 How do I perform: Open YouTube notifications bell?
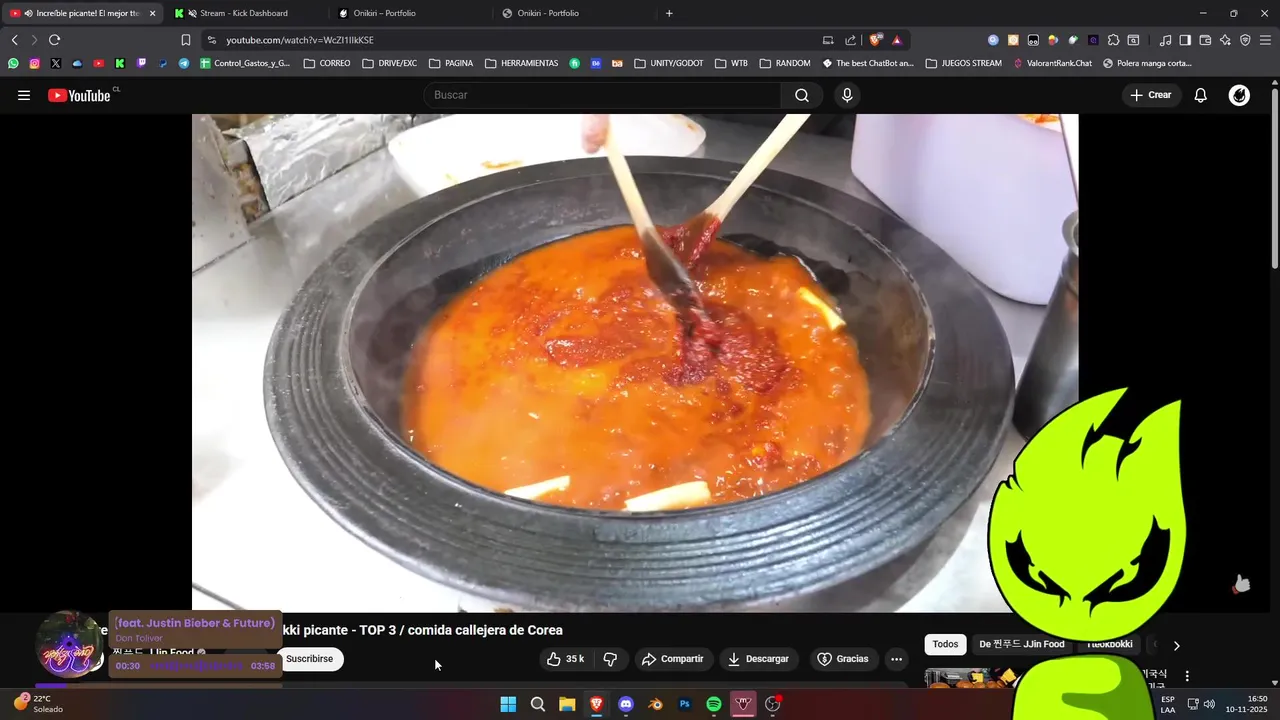pos(1200,95)
